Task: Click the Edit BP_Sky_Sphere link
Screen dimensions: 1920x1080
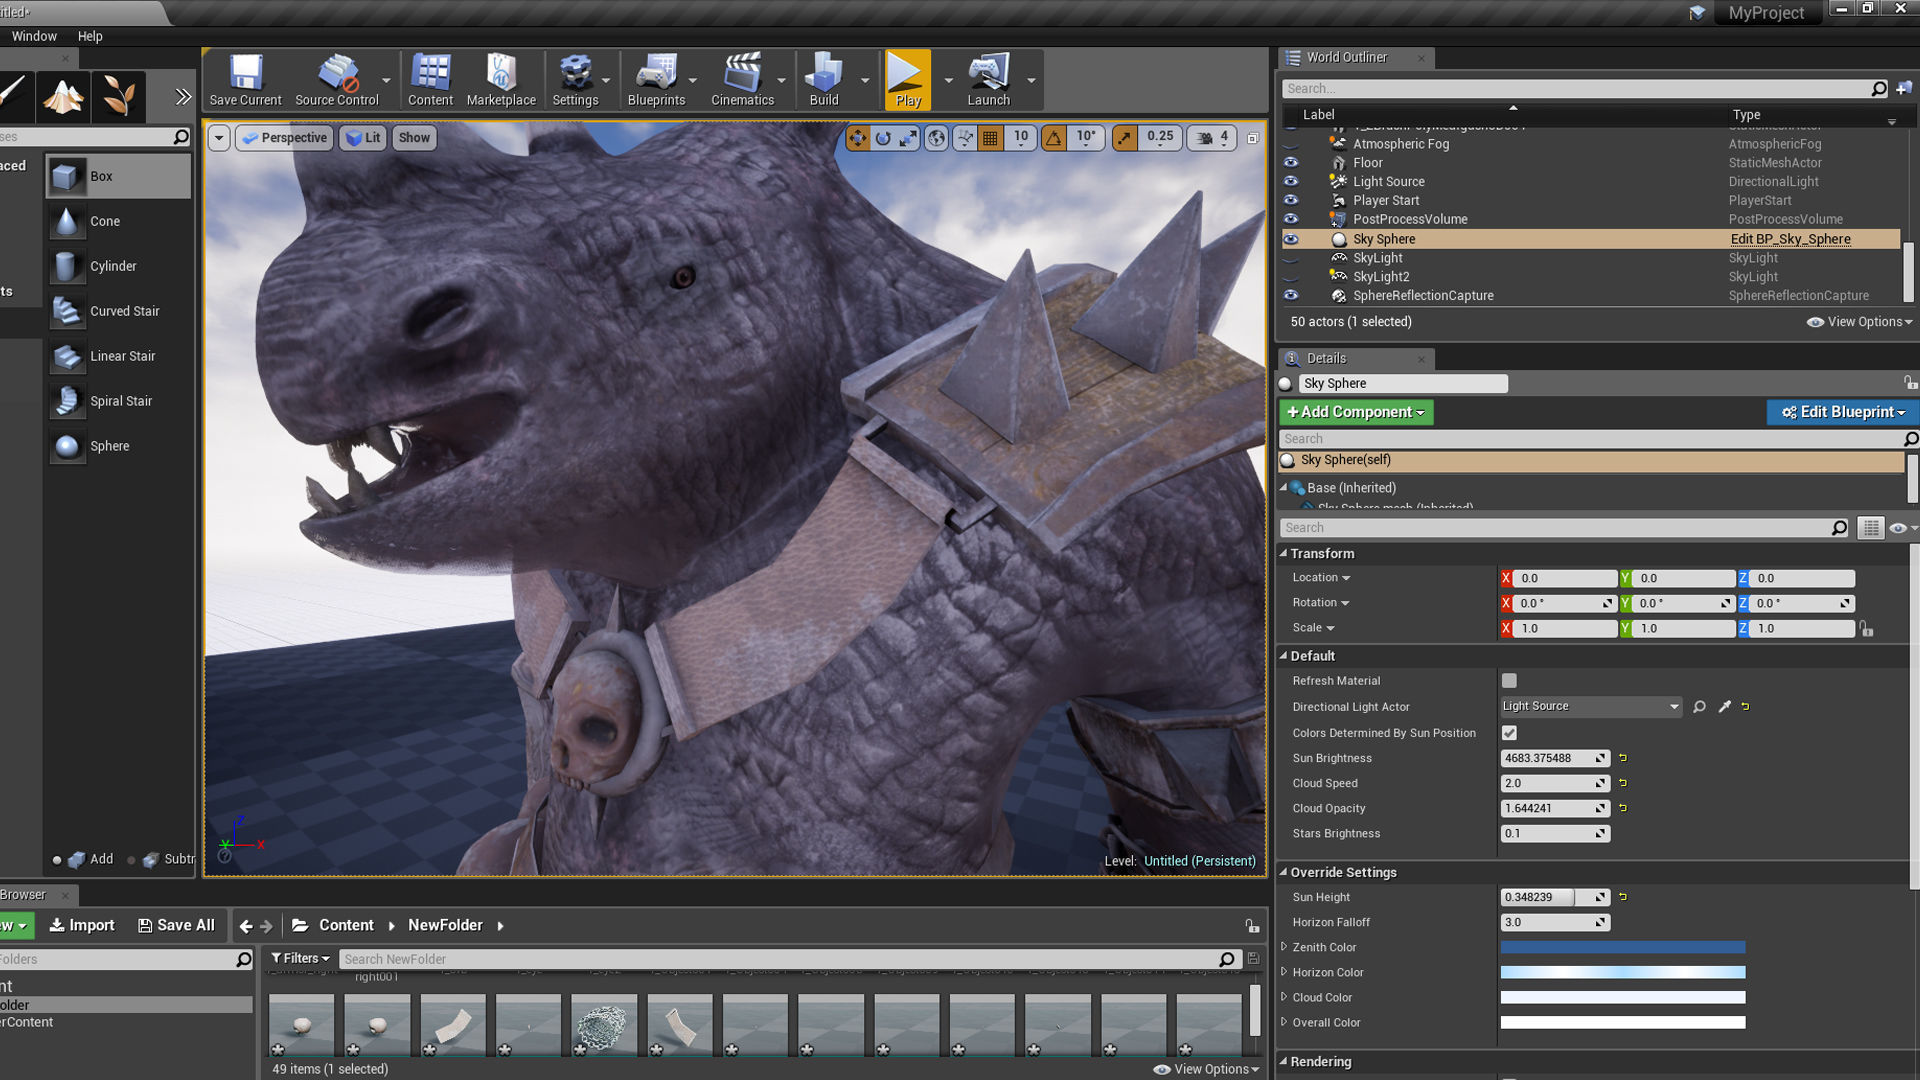Action: [x=1790, y=239]
